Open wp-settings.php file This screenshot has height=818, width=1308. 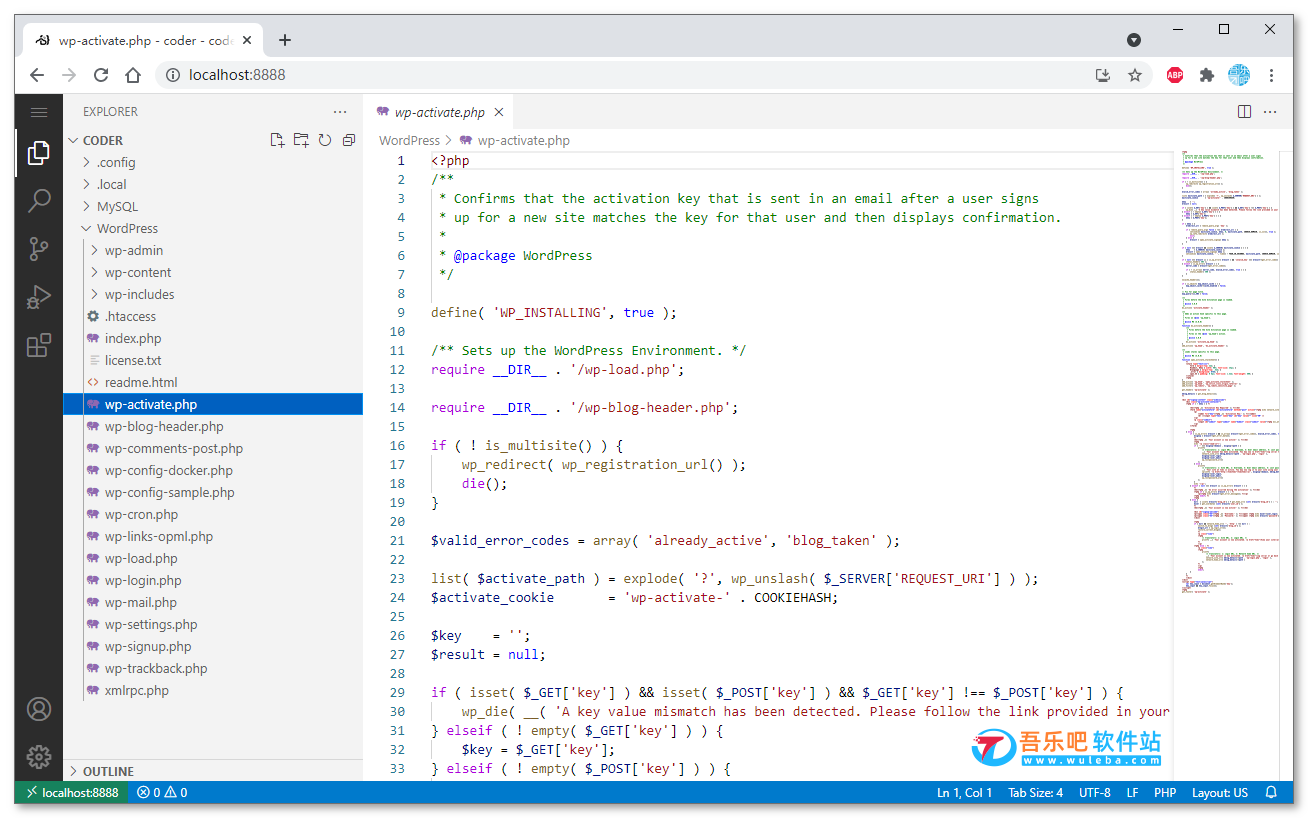tap(213, 624)
